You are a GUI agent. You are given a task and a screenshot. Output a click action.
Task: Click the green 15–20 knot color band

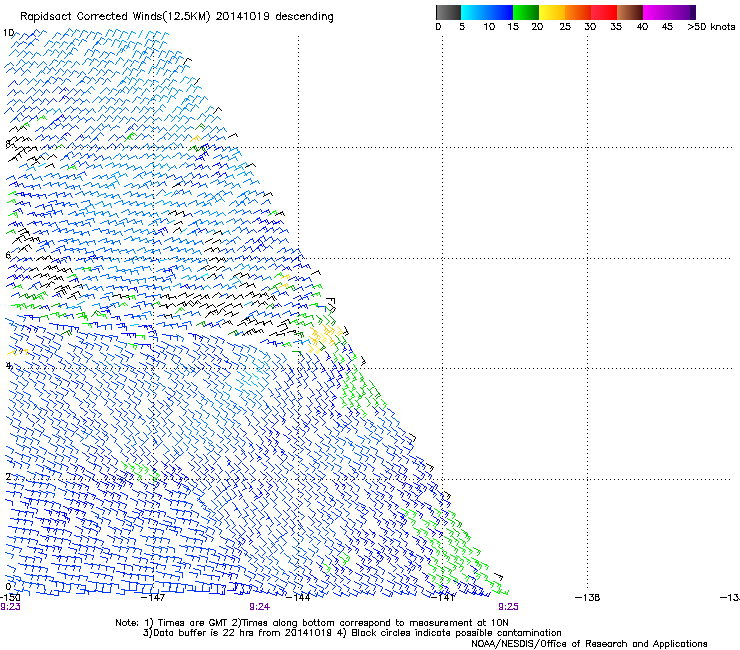tap(526, 12)
